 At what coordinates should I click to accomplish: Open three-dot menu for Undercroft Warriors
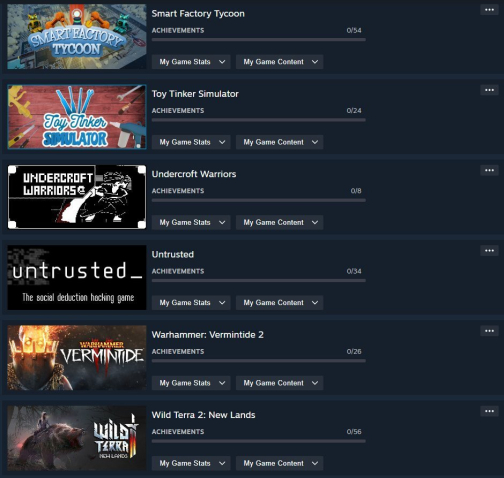pyautogui.click(x=489, y=170)
